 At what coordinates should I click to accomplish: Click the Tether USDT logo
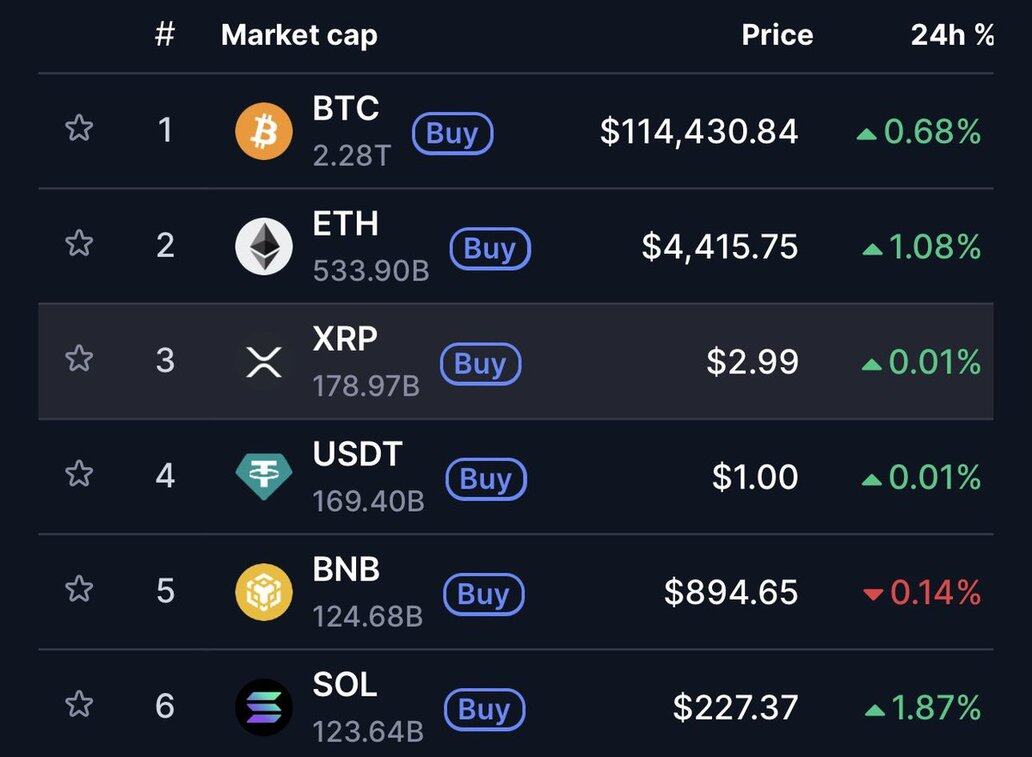pos(264,477)
